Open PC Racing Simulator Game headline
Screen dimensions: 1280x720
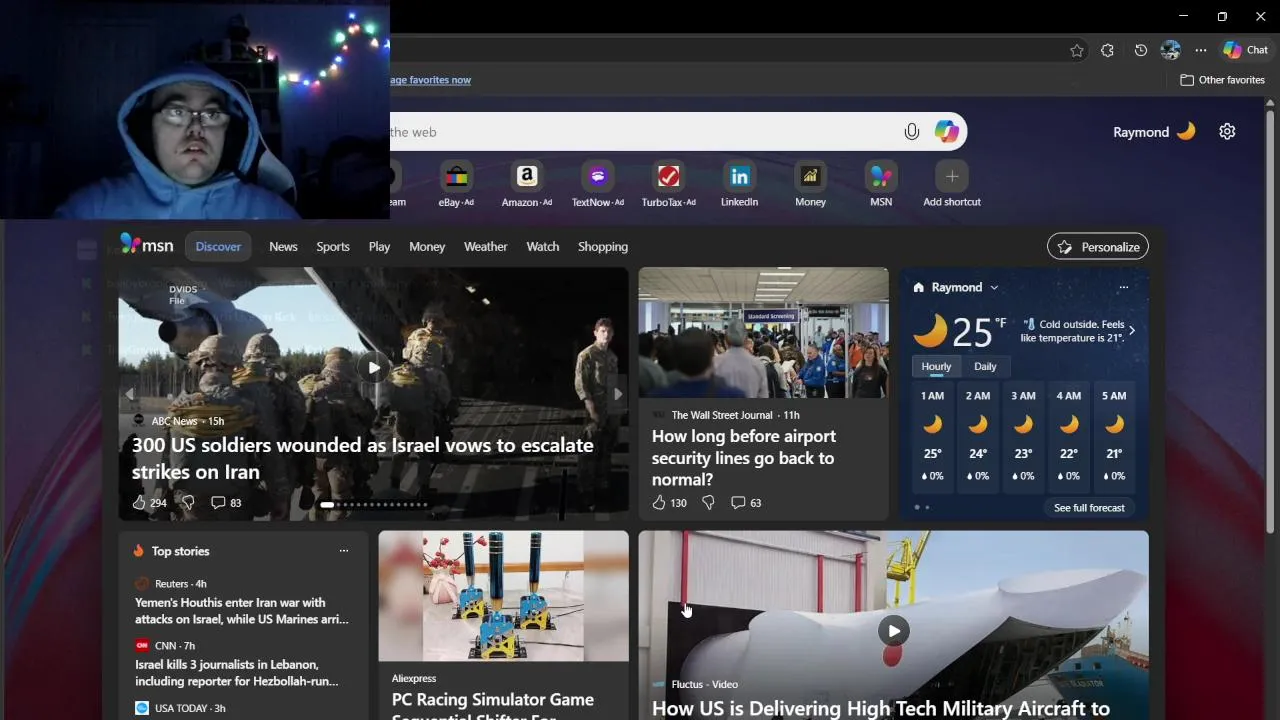tap(493, 706)
